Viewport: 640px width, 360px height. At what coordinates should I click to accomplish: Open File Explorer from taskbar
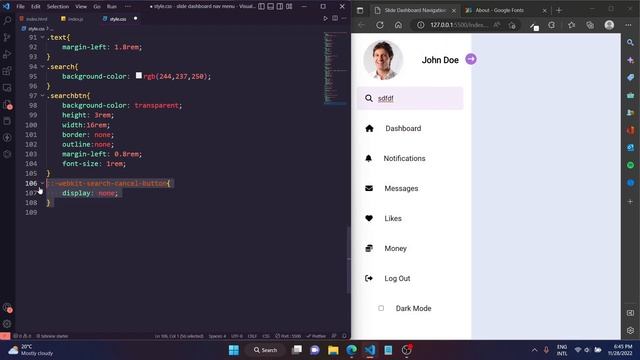333,350
